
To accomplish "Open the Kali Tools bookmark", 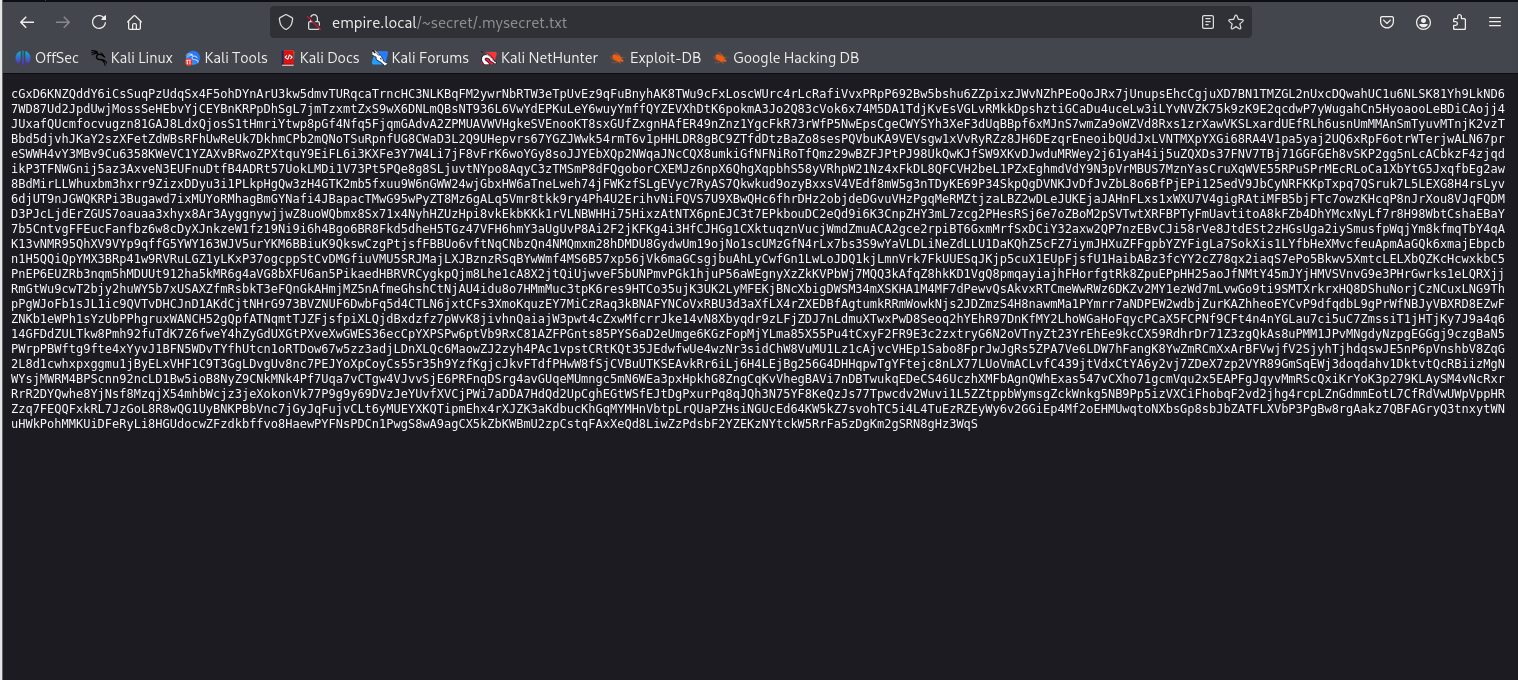I will pyautogui.click(x=227, y=58).
